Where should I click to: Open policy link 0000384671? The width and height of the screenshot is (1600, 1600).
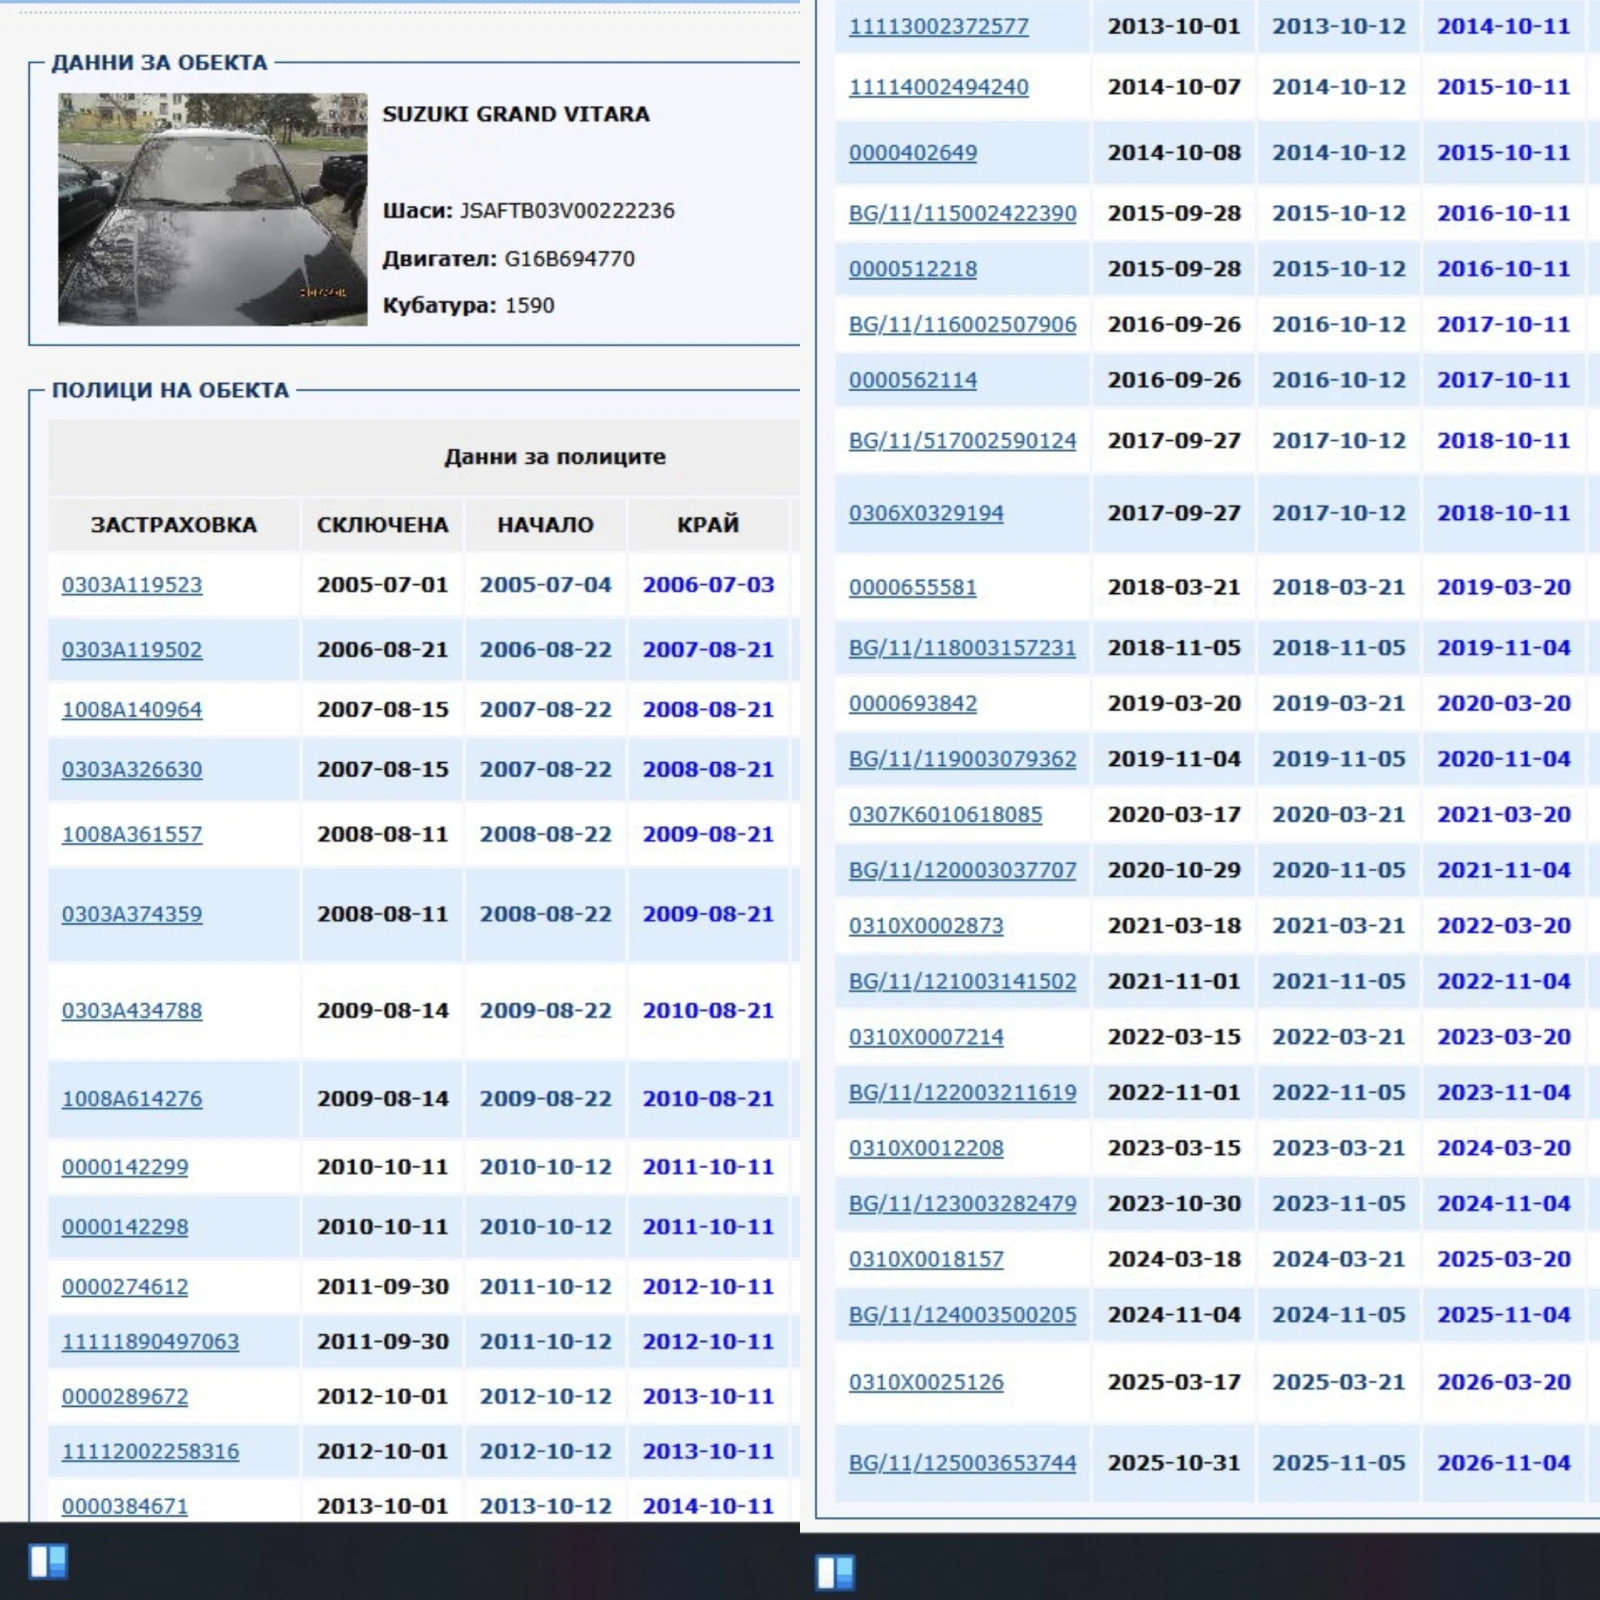tap(125, 1506)
